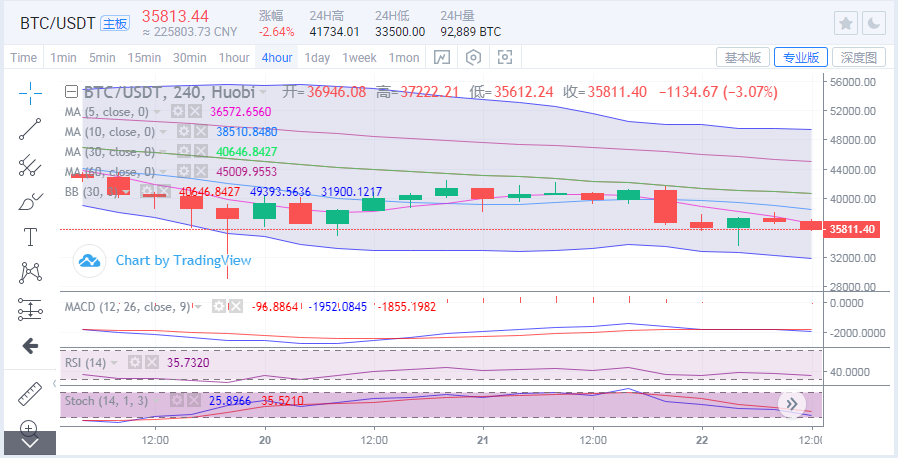Open the RSI (14) dropdown arrow
Viewport: 898px width, 458px height.
(x=115, y=362)
